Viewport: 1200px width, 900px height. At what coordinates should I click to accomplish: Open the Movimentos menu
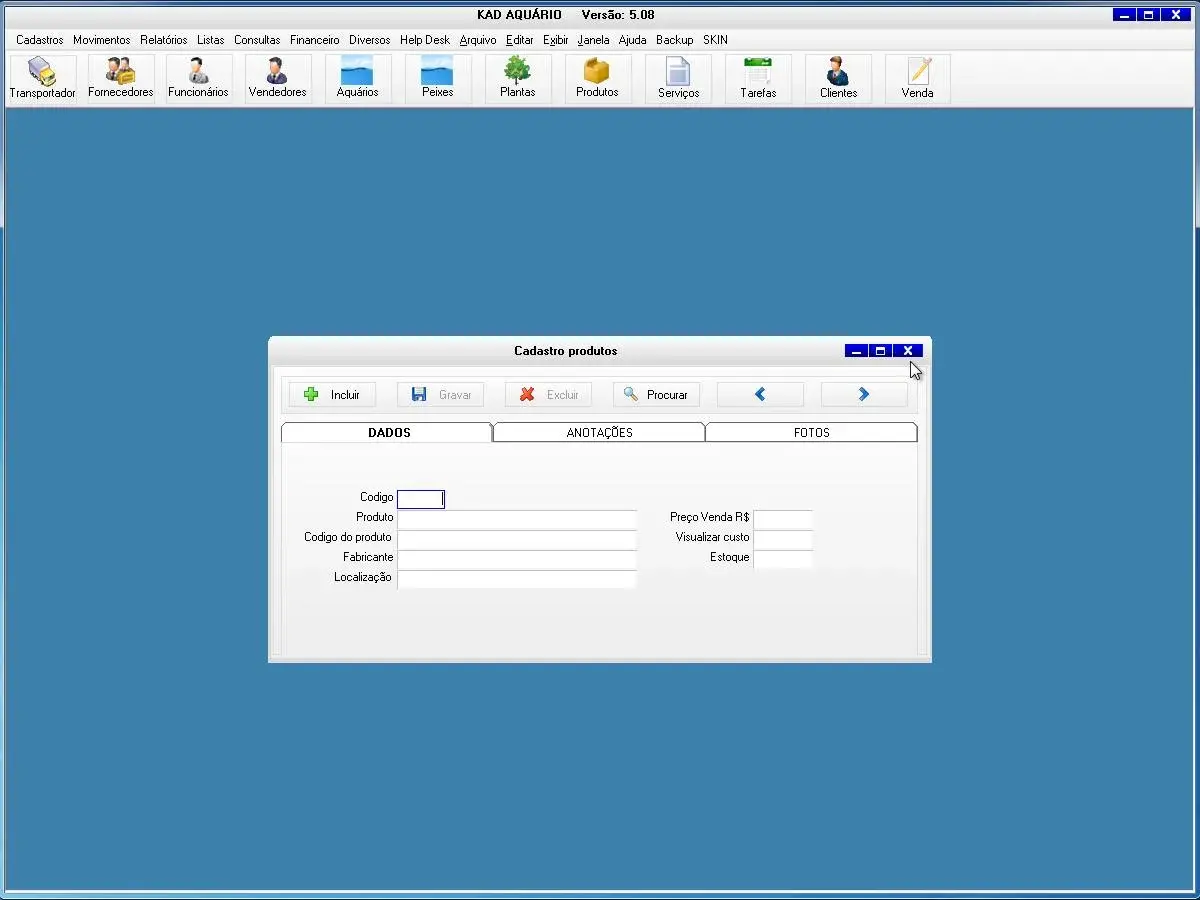pyautogui.click(x=102, y=40)
